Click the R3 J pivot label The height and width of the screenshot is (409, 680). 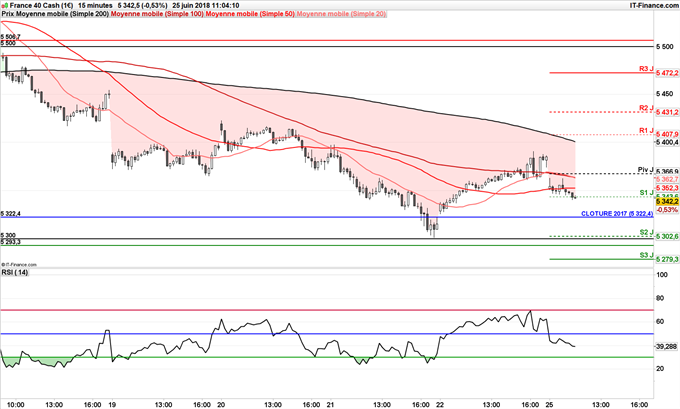(x=646, y=69)
